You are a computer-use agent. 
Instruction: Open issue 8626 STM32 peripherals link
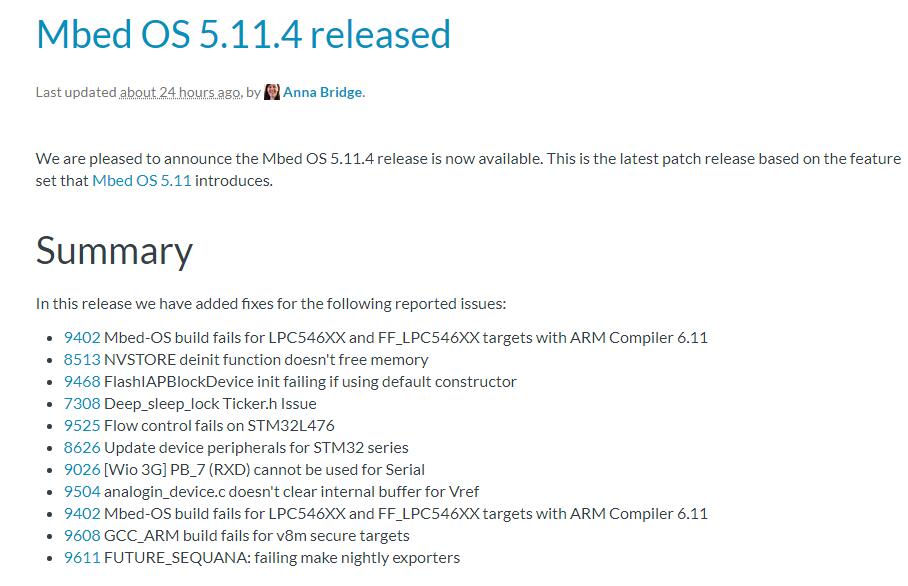click(x=82, y=448)
